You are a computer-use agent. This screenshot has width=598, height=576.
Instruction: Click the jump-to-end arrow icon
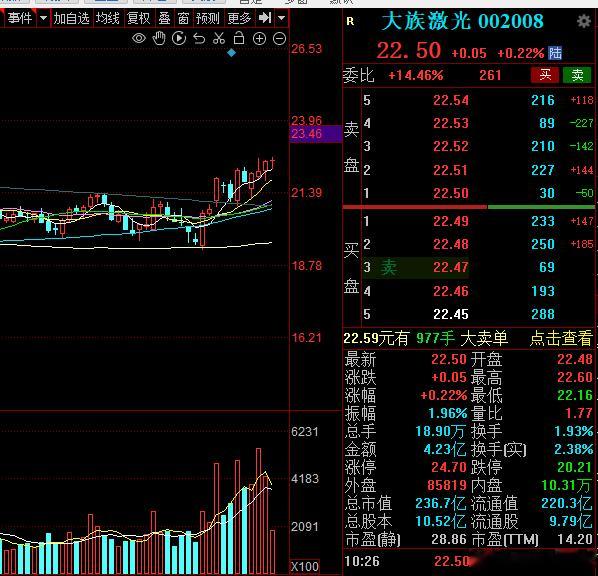tap(265, 18)
